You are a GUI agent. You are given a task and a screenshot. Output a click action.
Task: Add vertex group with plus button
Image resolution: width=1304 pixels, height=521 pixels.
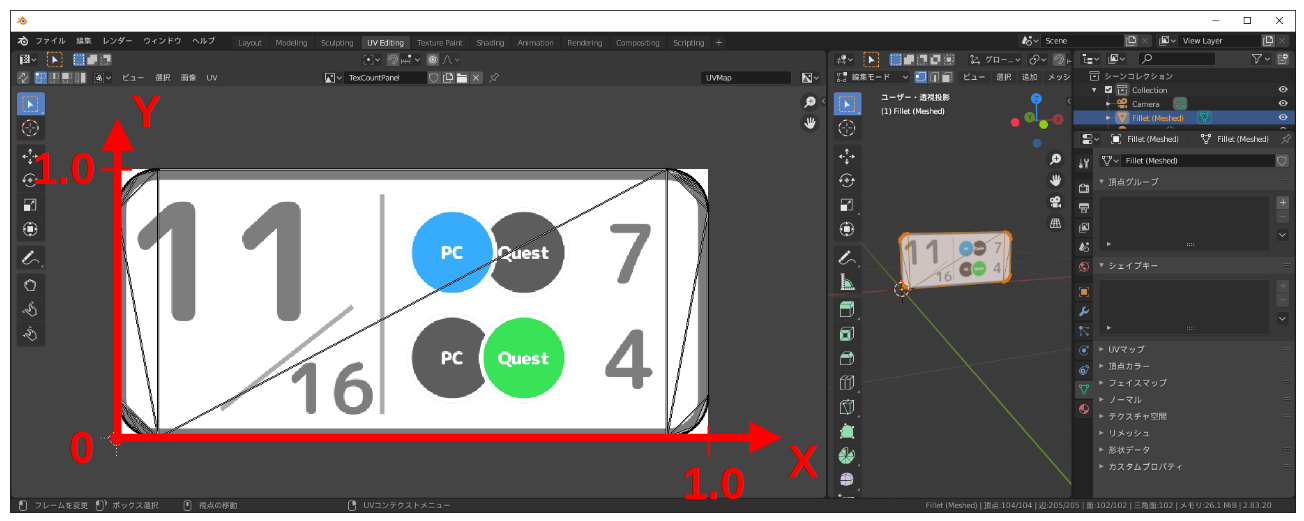(x=1283, y=203)
